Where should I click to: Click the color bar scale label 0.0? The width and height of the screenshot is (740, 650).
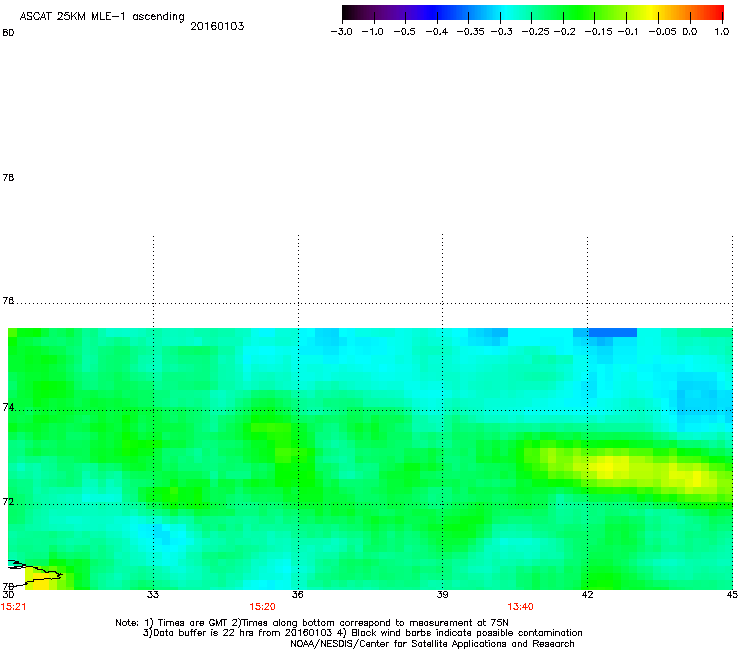690,32
